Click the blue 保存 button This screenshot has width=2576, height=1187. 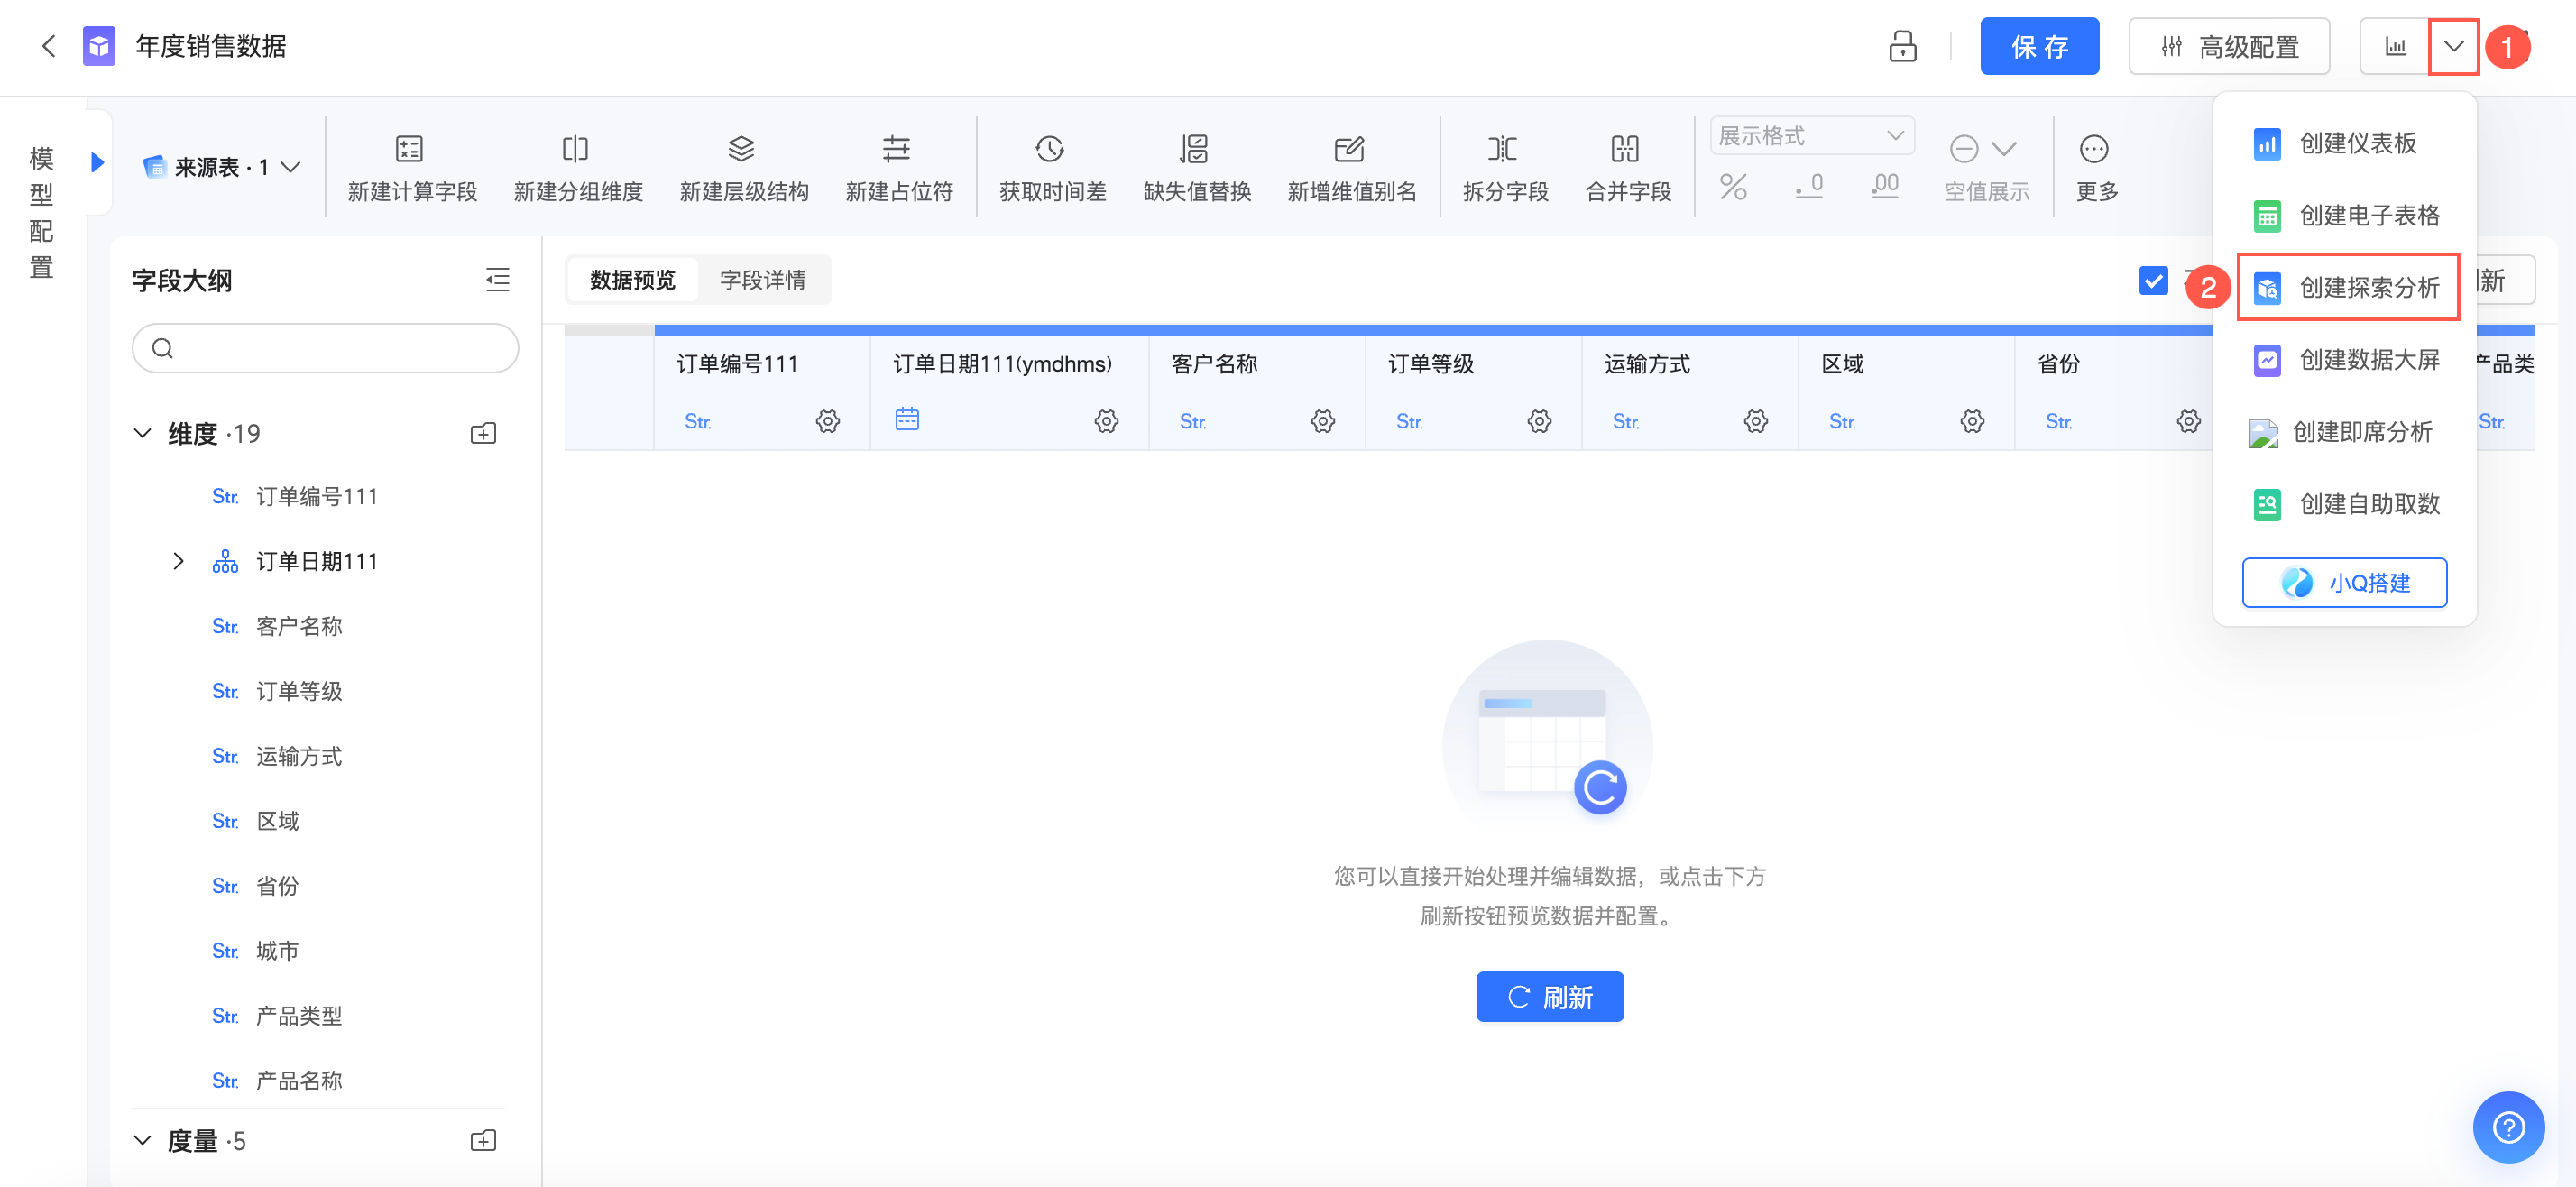coord(2038,46)
